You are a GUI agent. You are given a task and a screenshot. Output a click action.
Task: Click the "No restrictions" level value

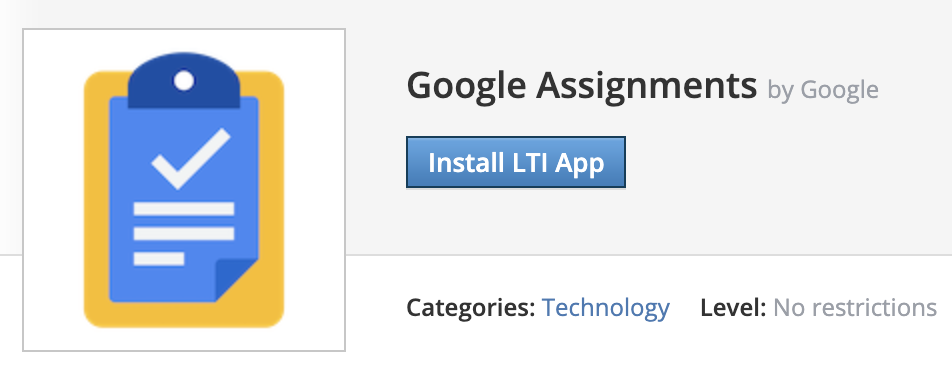tap(855, 308)
